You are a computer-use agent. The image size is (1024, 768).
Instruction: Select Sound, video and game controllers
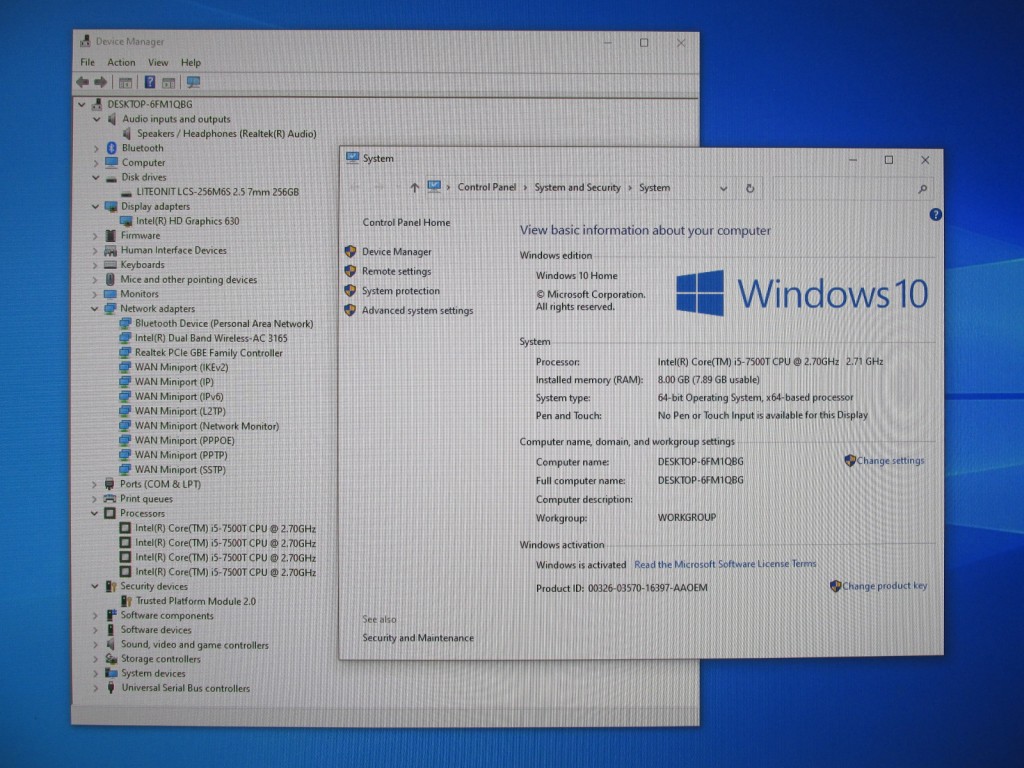pos(195,645)
